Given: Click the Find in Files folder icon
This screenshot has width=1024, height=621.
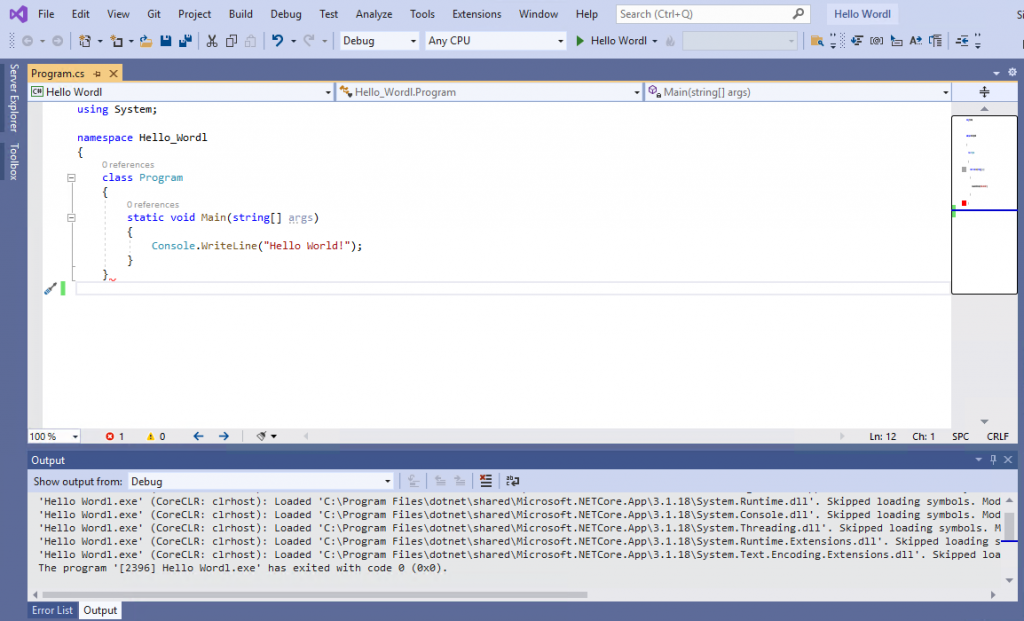Looking at the screenshot, I should [x=817, y=41].
